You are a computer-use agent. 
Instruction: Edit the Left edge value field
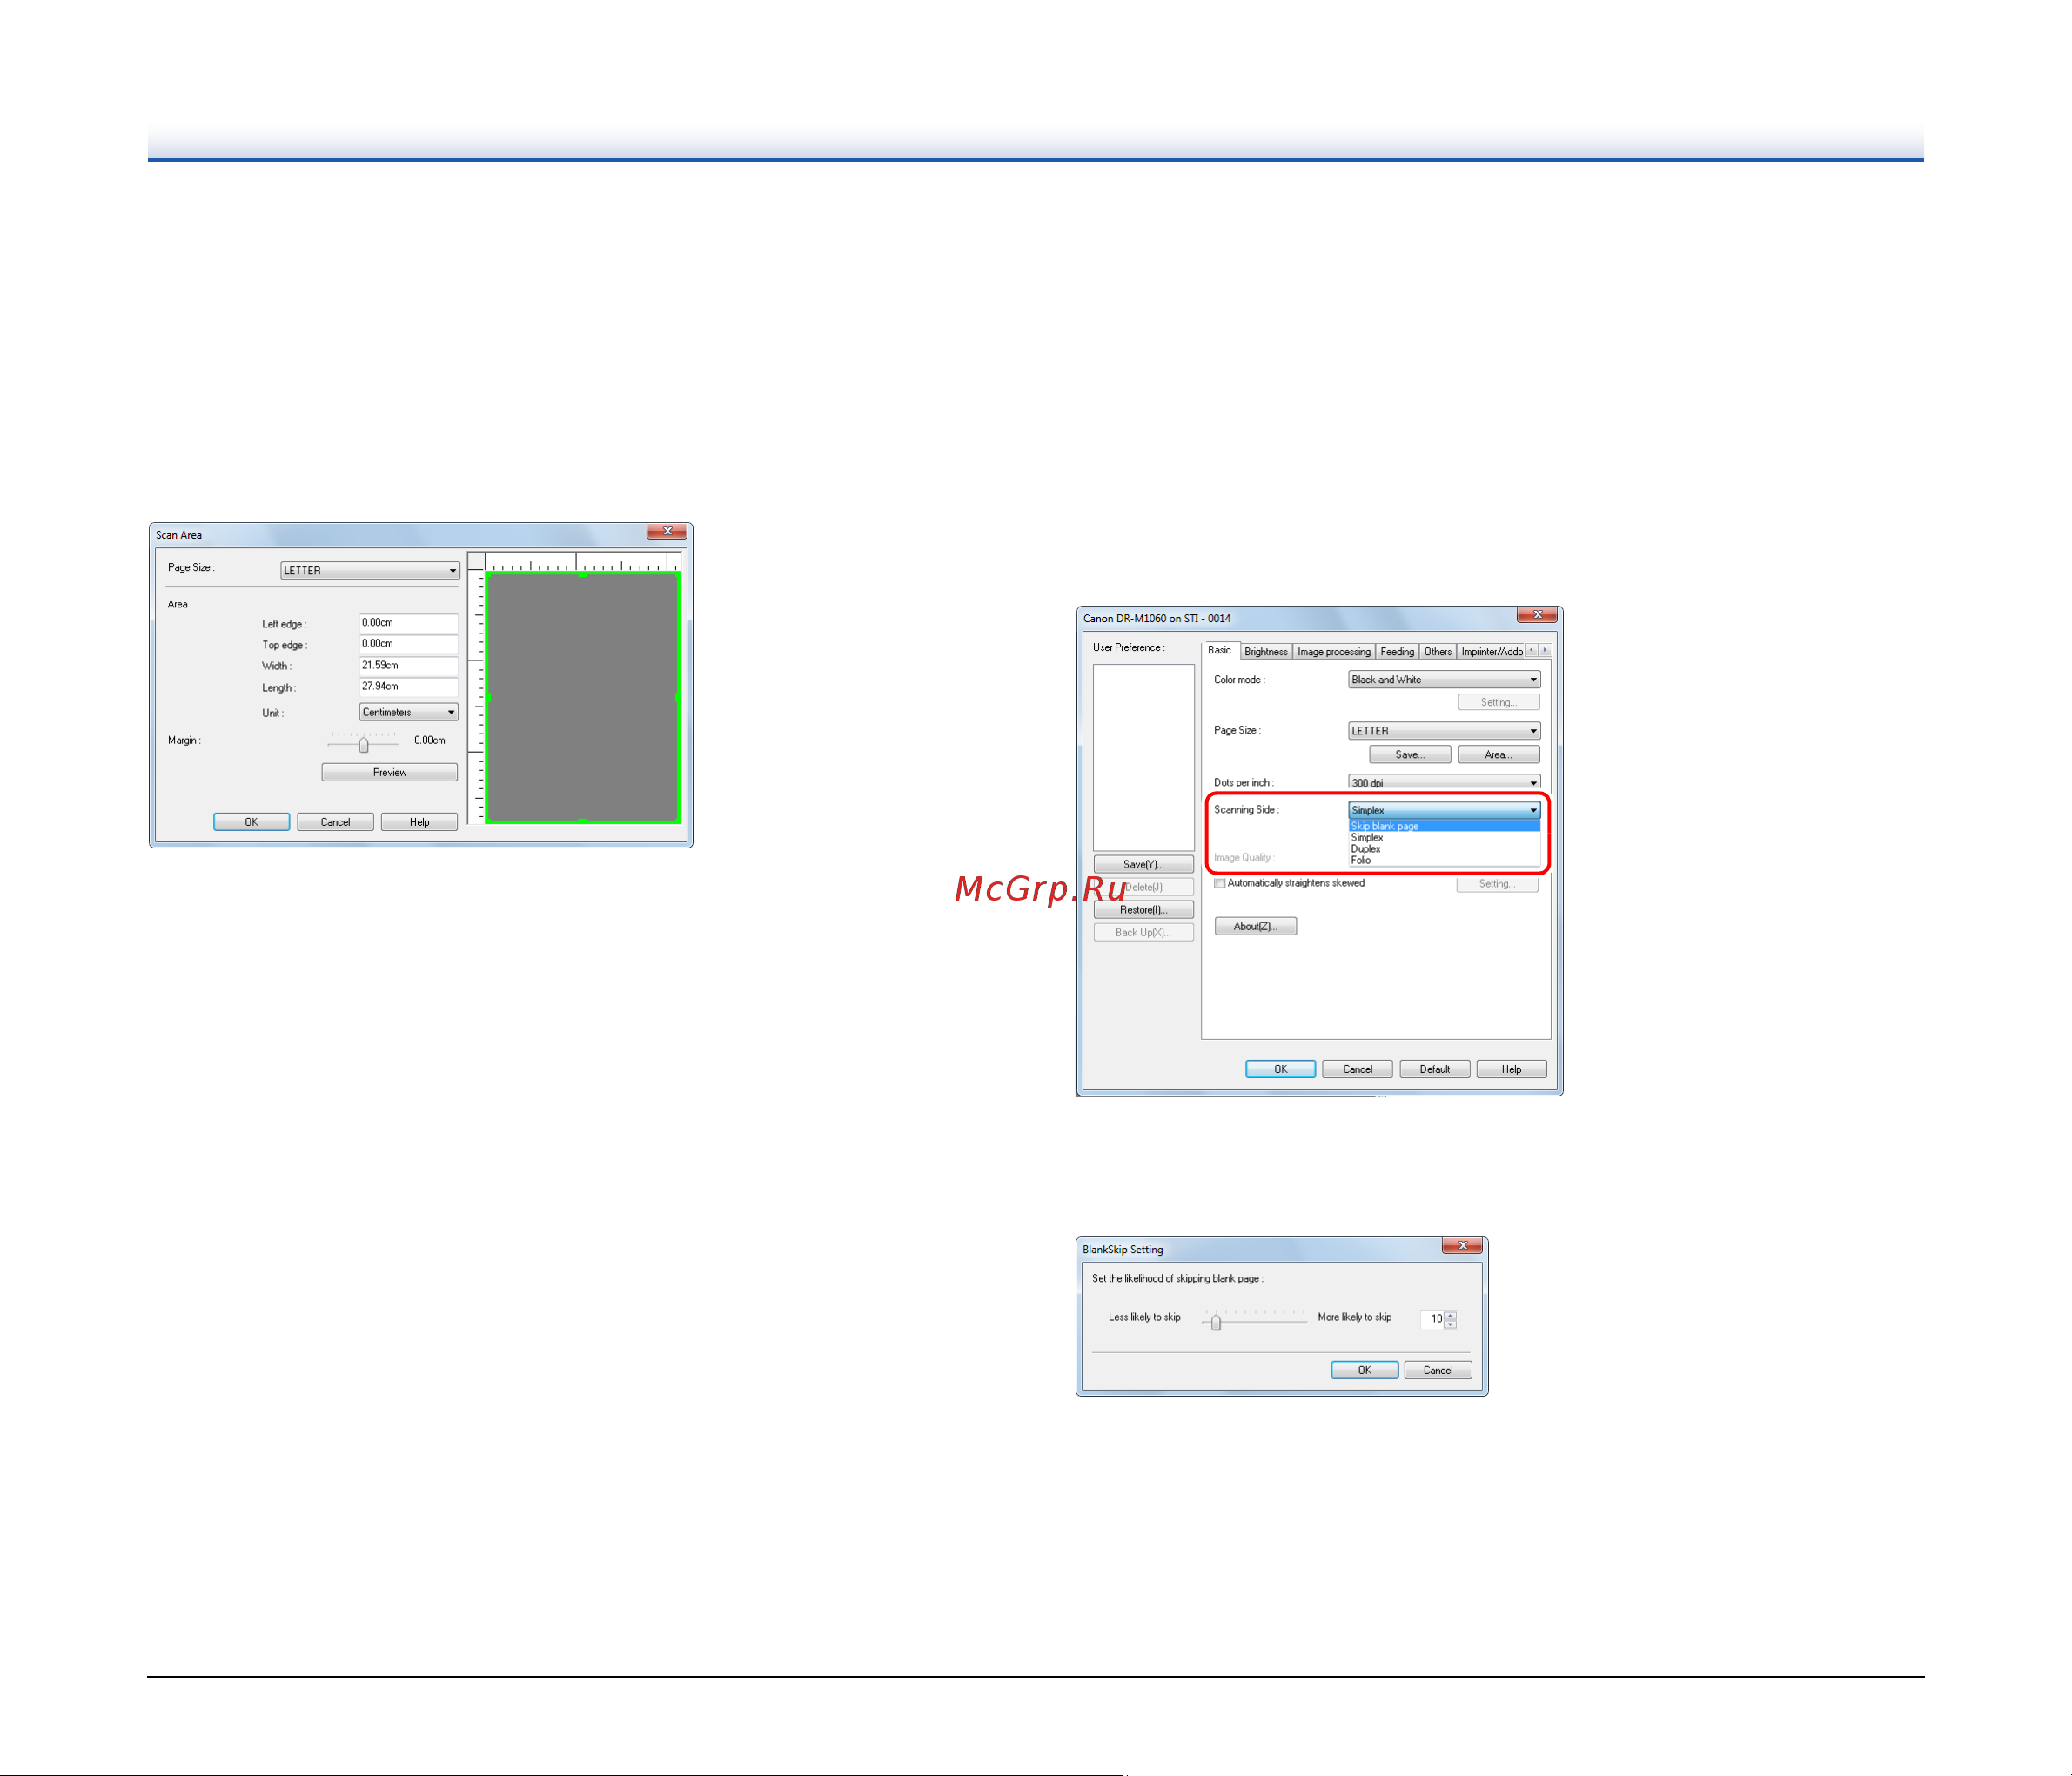[x=408, y=622]
